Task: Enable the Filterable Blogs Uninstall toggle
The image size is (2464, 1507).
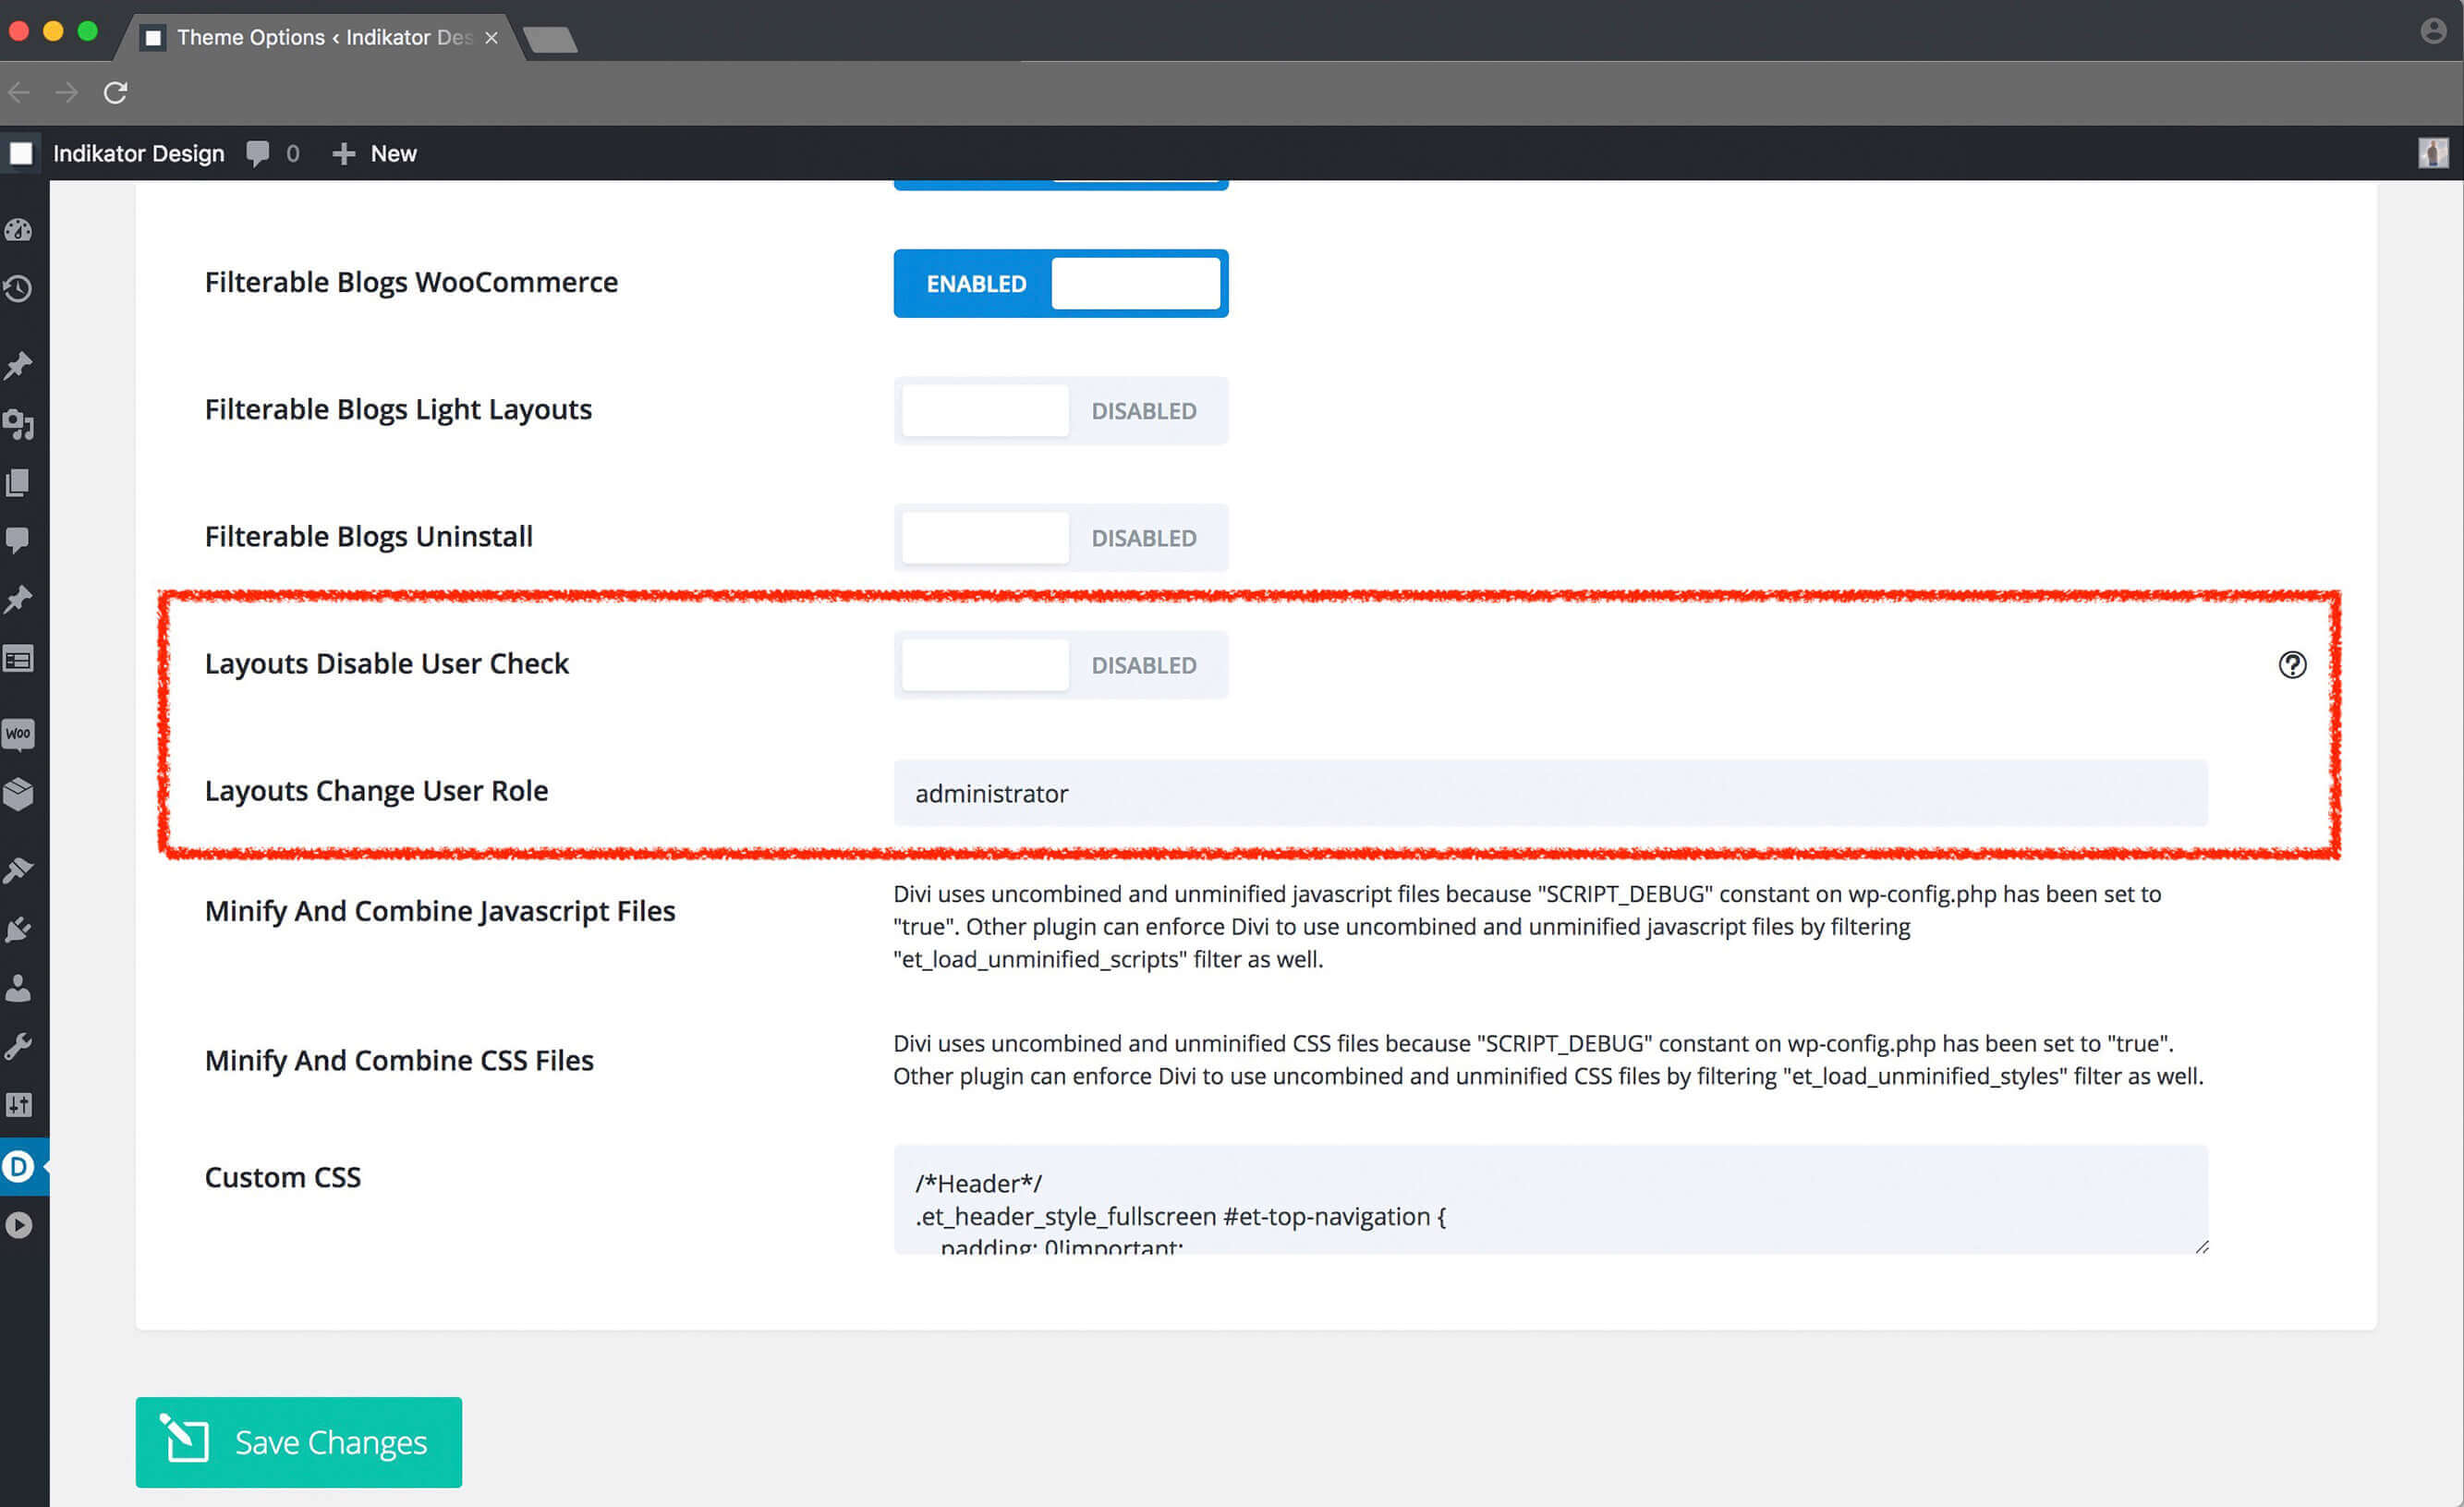Action: click(x=1061, y=538)
